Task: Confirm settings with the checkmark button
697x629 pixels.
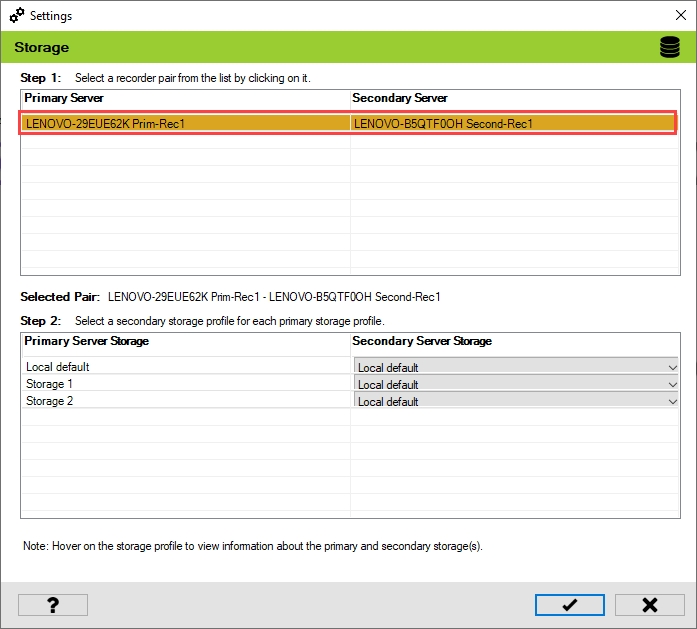Action: coord(569,604)
